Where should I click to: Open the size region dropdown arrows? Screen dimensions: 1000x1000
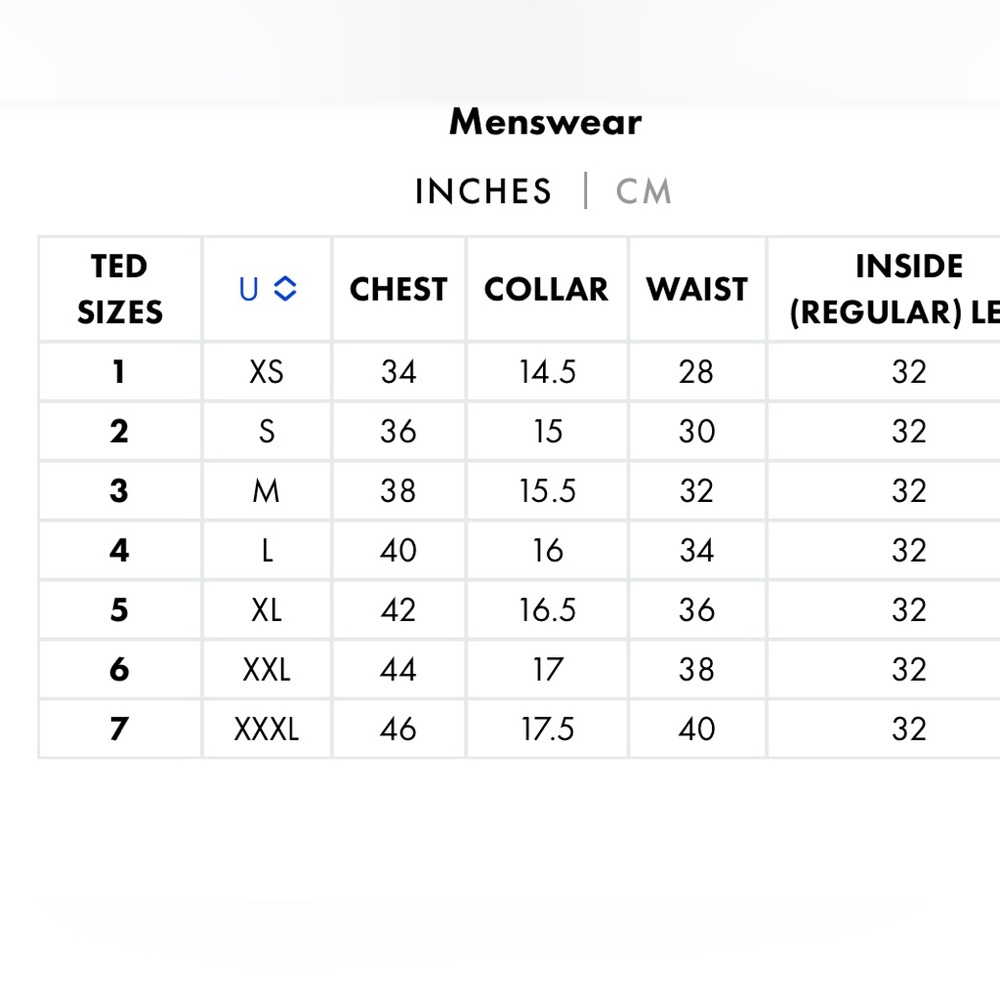tap(284, 288)
